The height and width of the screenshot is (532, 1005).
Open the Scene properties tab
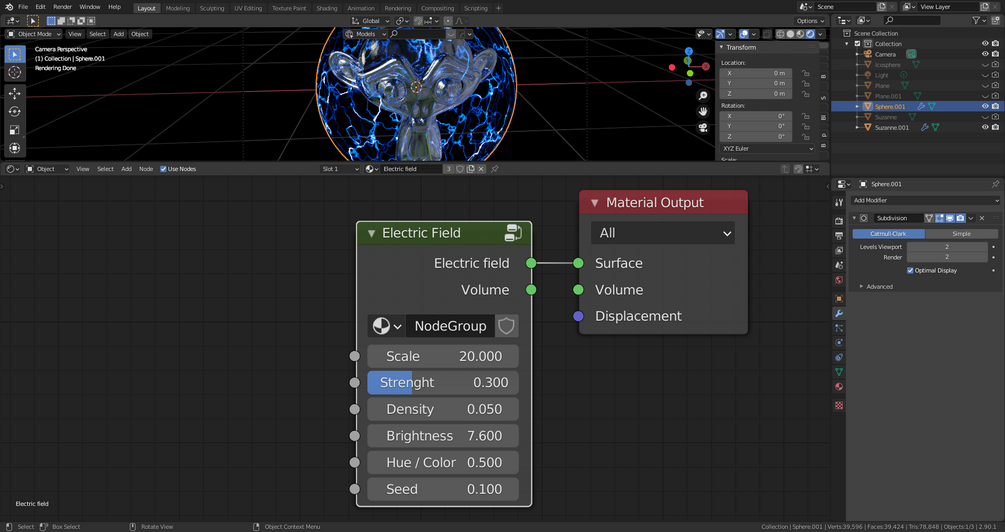coord(839,265)
